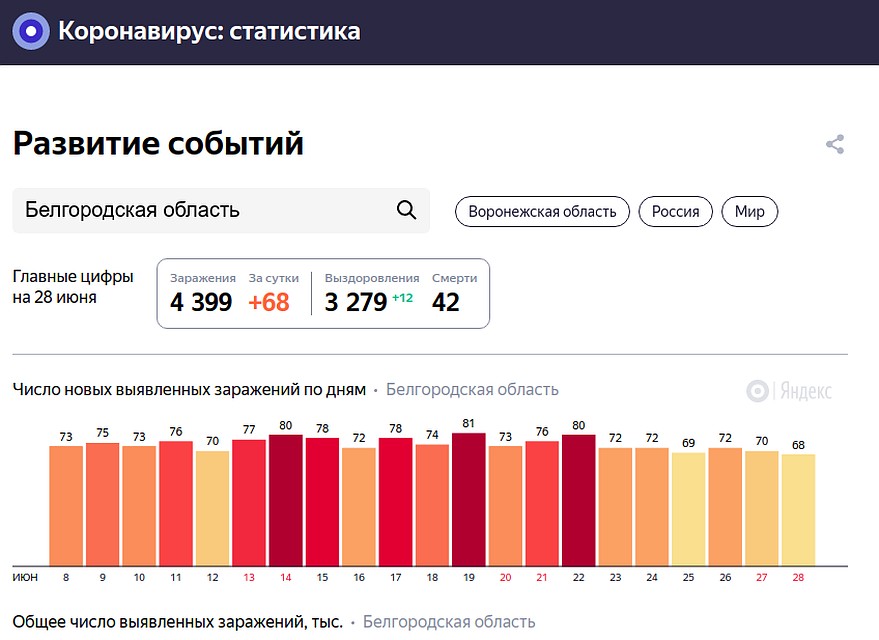Screen dimensions: 879x640
Task: Select the Россия region chip
Action: [x=676, y=212]
